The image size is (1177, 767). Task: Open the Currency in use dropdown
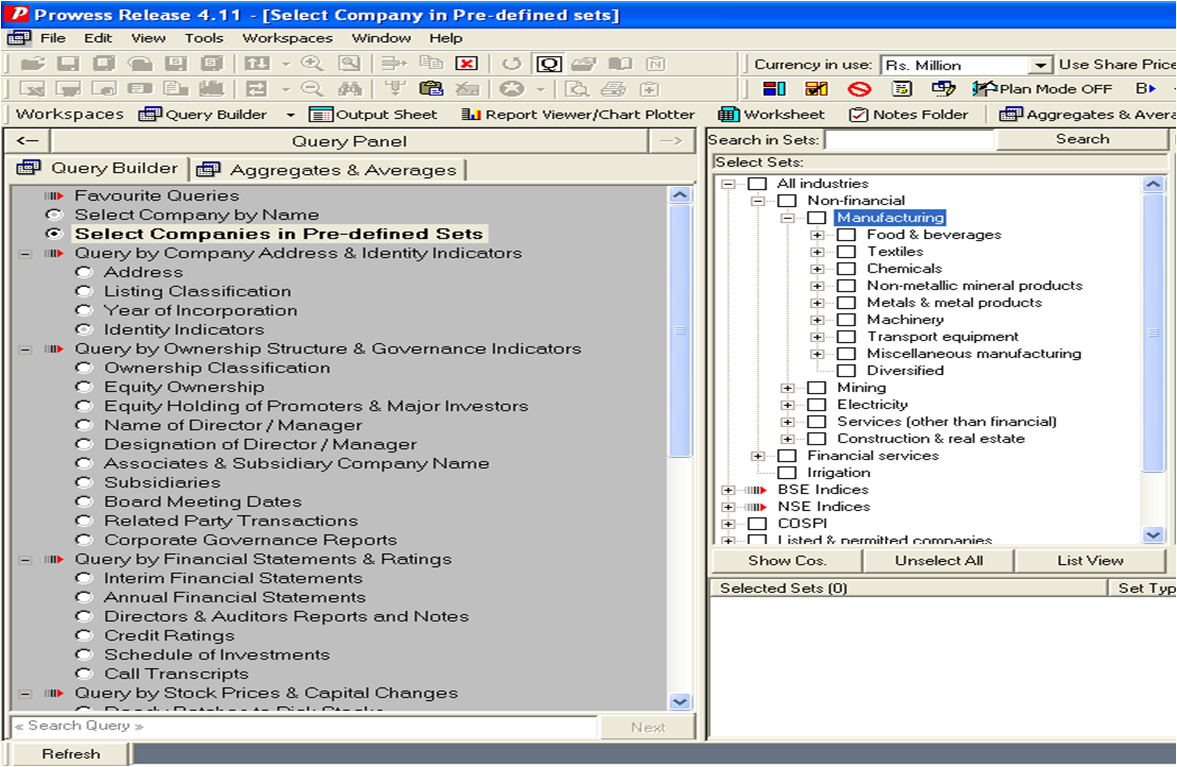[x=1040, y=64]
